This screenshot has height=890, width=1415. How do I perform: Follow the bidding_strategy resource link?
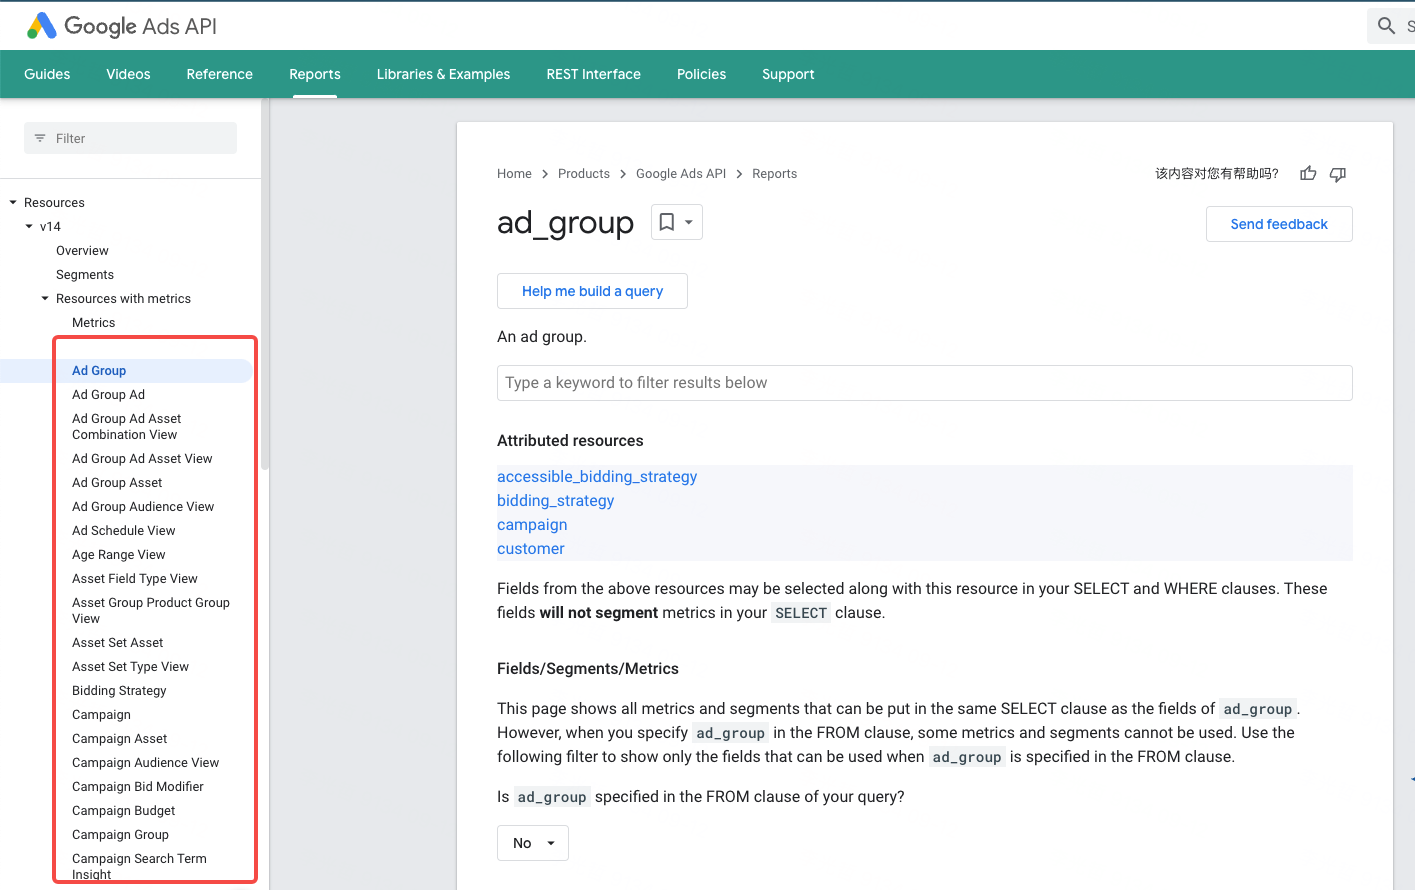(555, 501)
